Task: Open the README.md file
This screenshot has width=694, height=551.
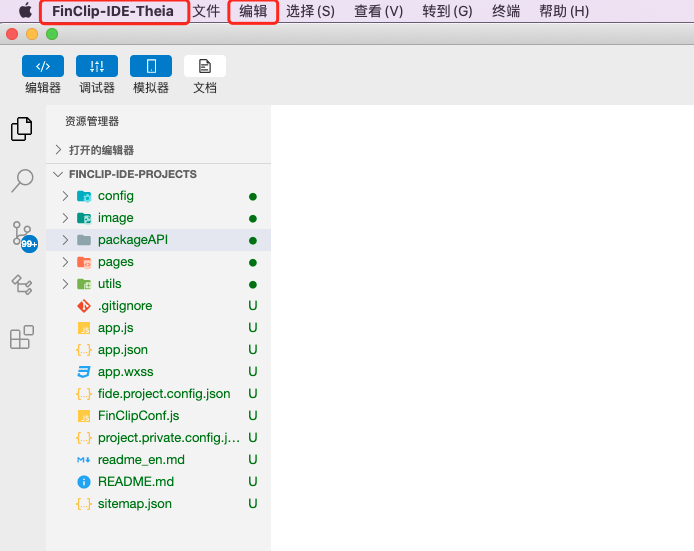Action: tap(136, 482)
